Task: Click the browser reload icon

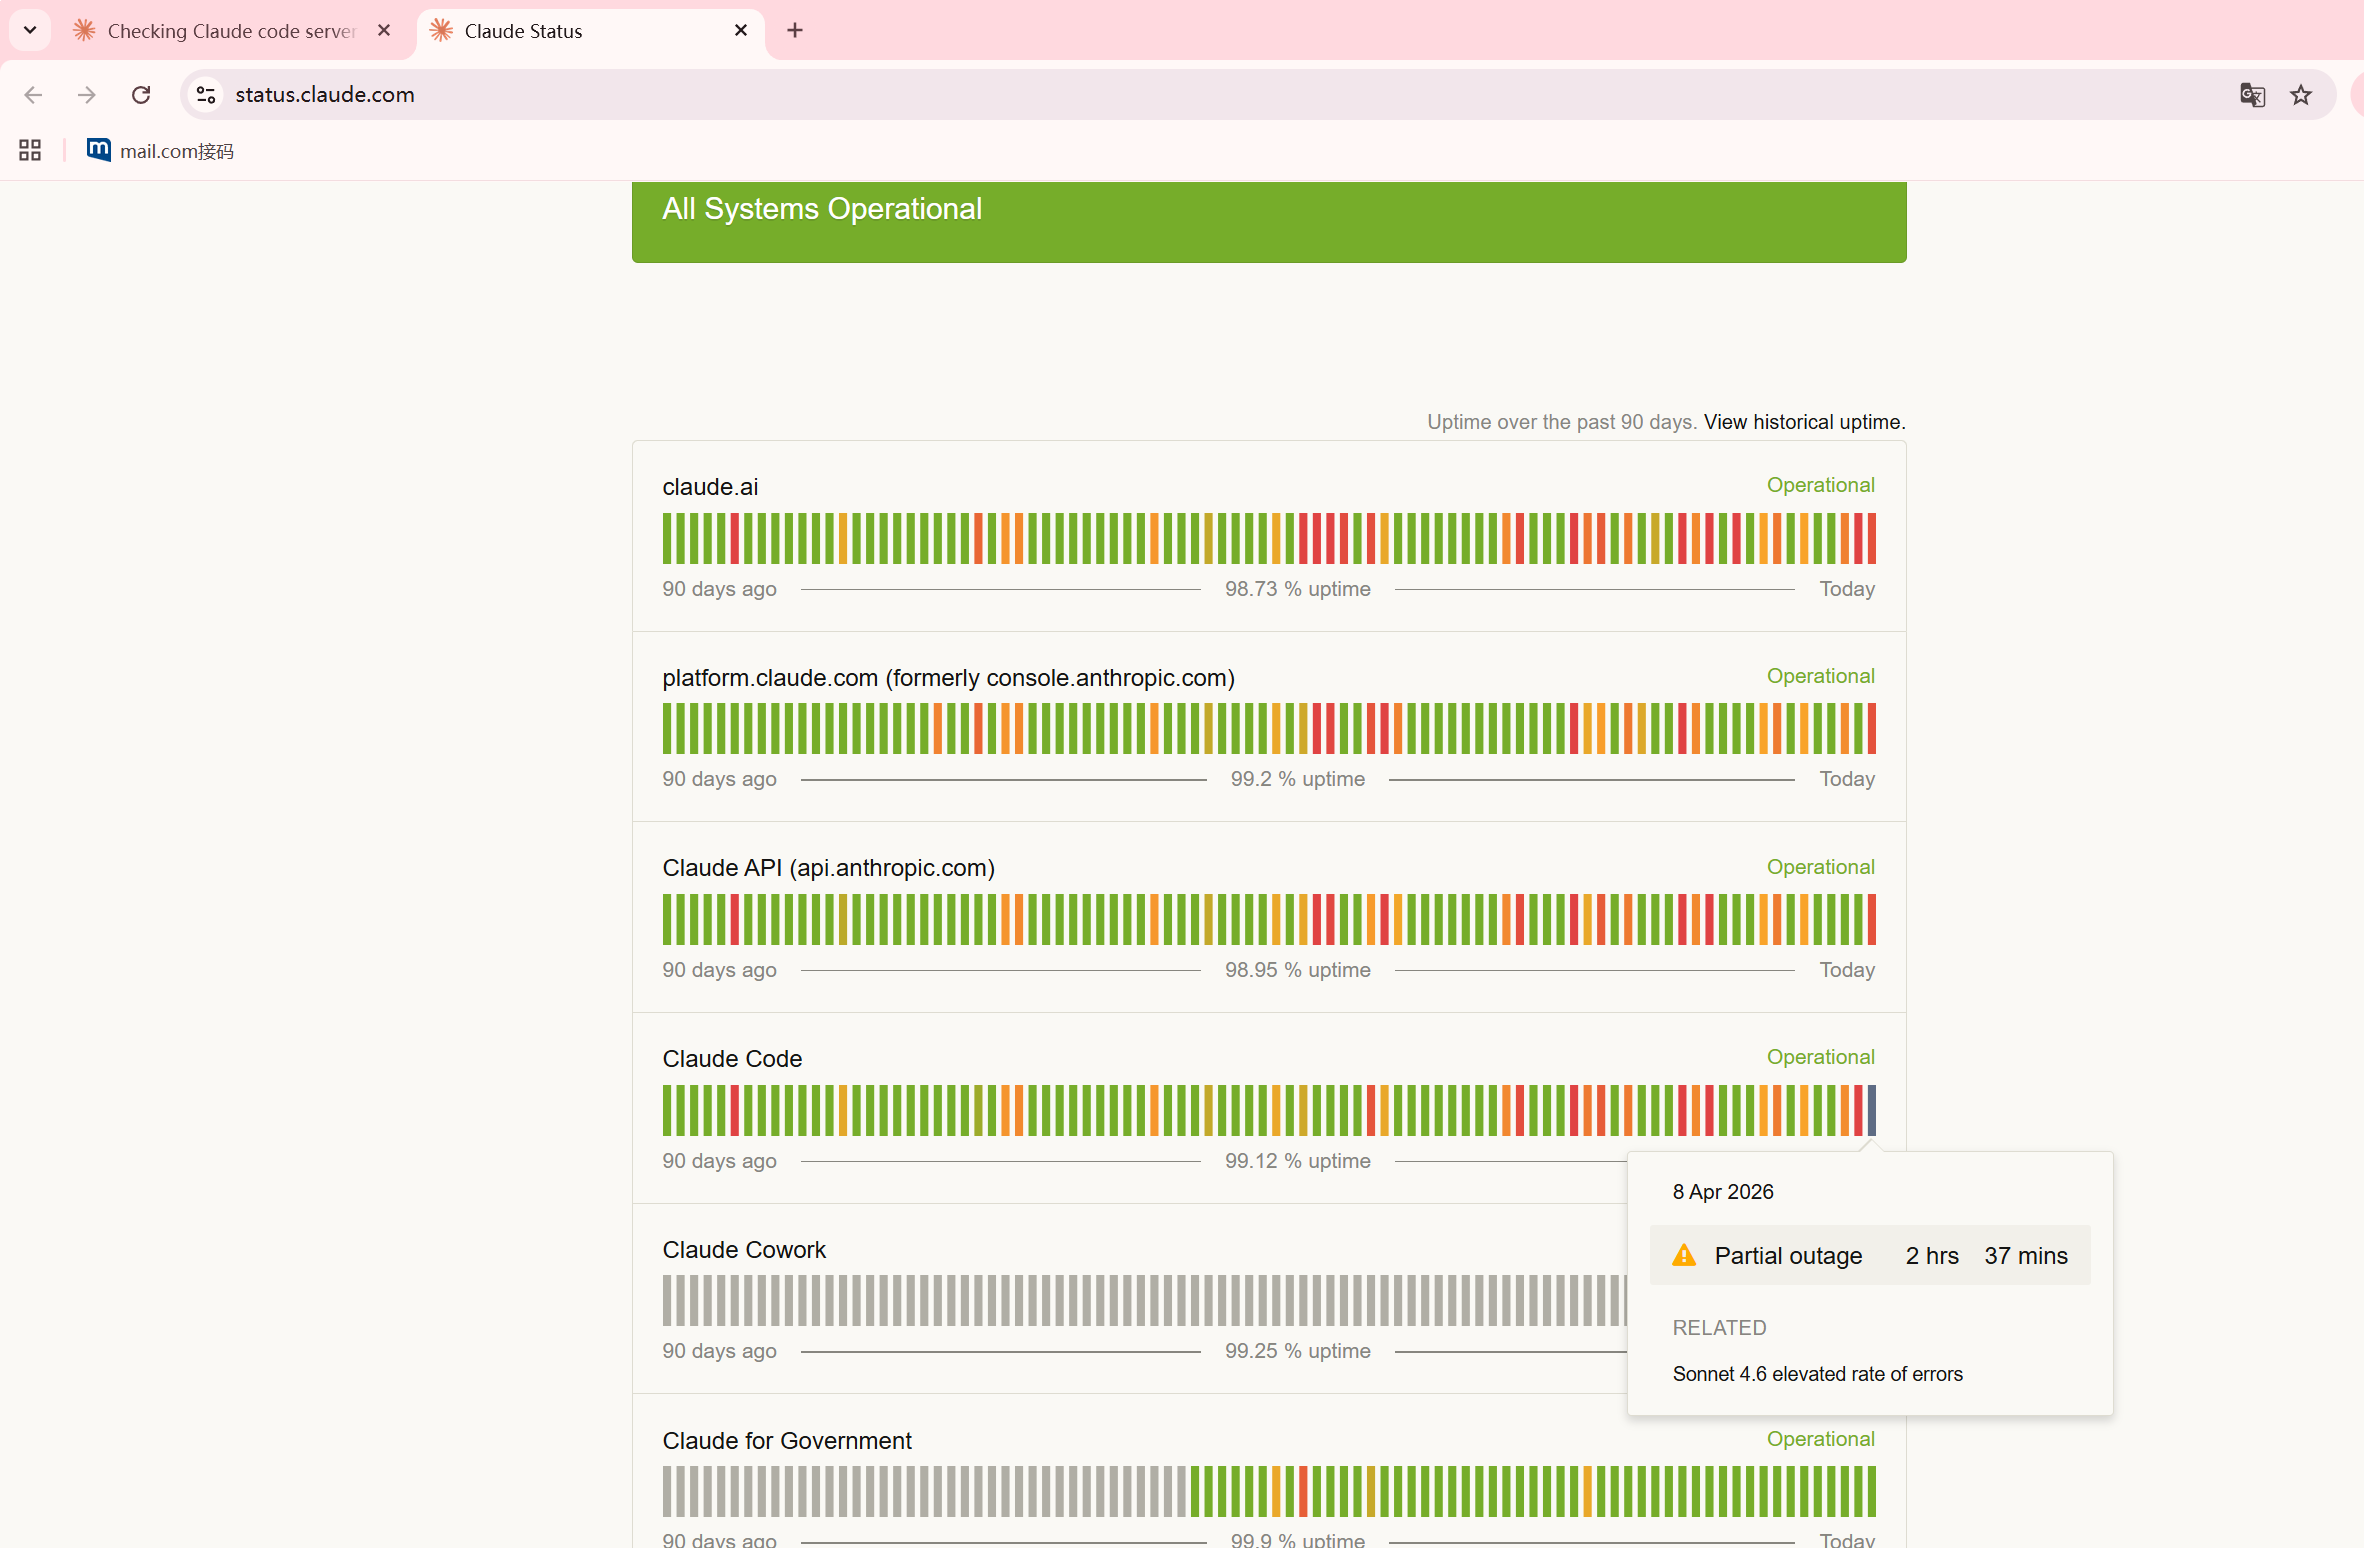Action: (x=141, y=95)
